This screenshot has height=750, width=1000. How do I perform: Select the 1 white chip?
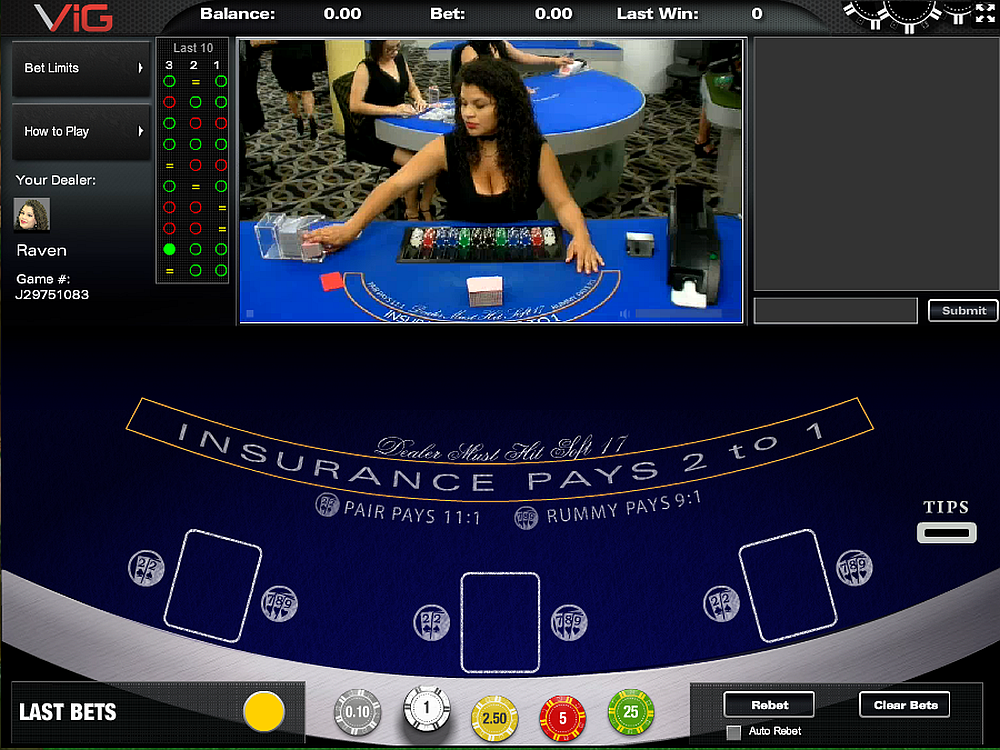[427, 708]
